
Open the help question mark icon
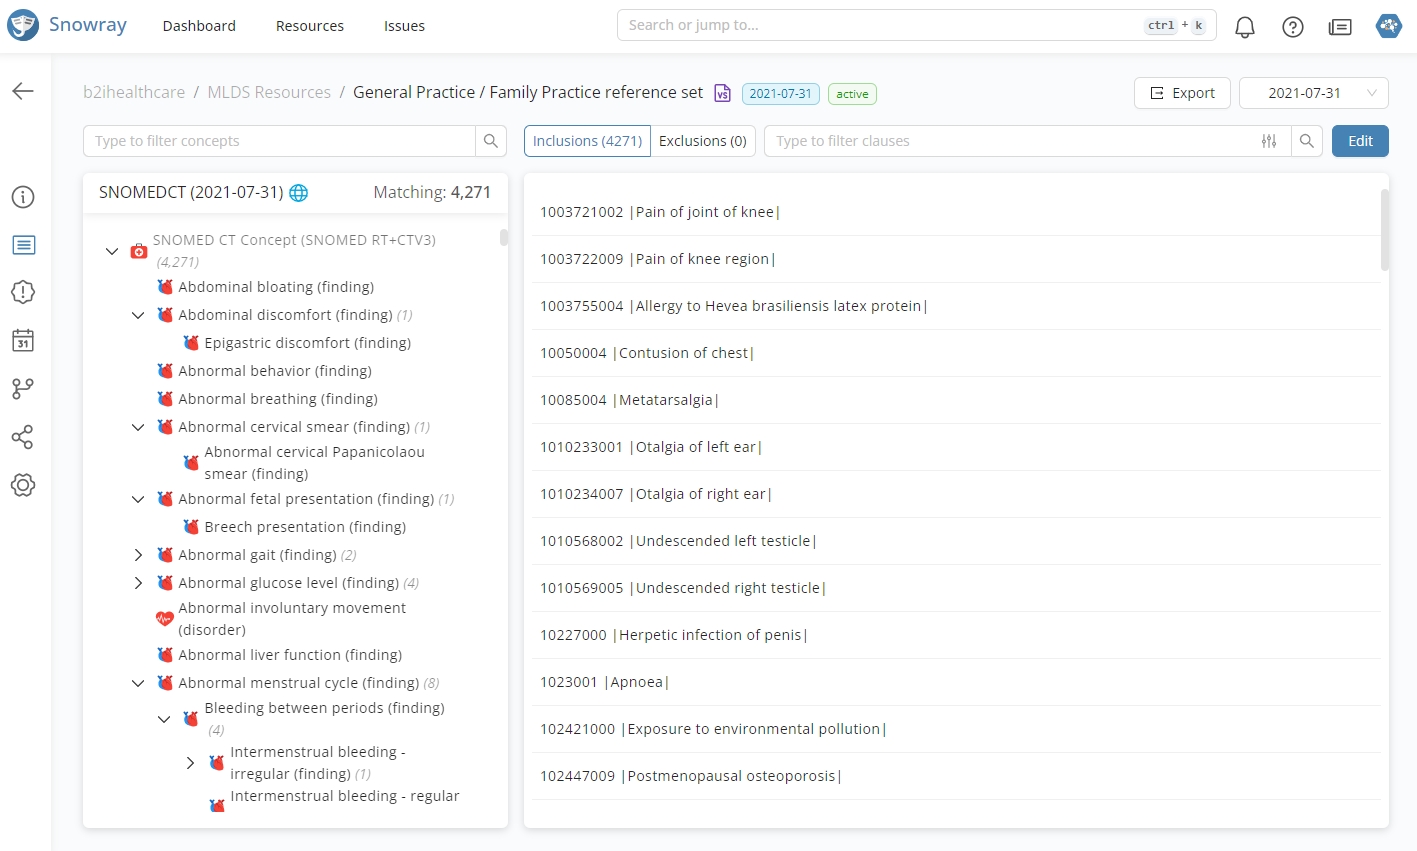pyautogui.click(x=1292, y=27)
